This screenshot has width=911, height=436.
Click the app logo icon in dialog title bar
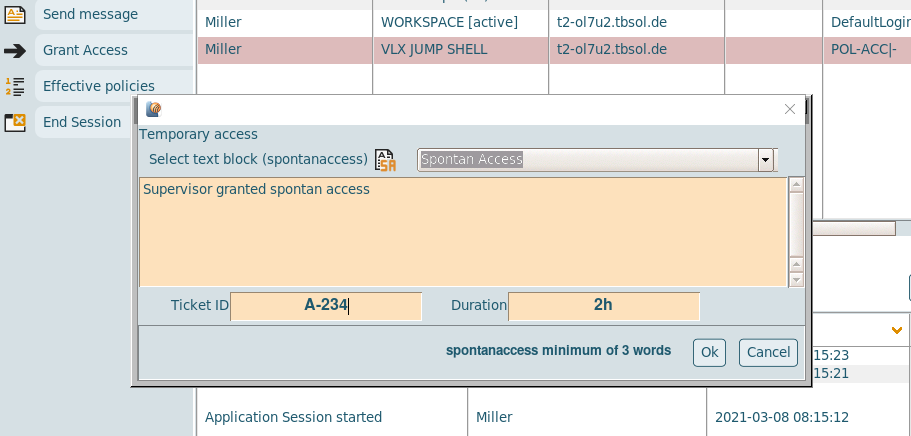pos(153,109)
